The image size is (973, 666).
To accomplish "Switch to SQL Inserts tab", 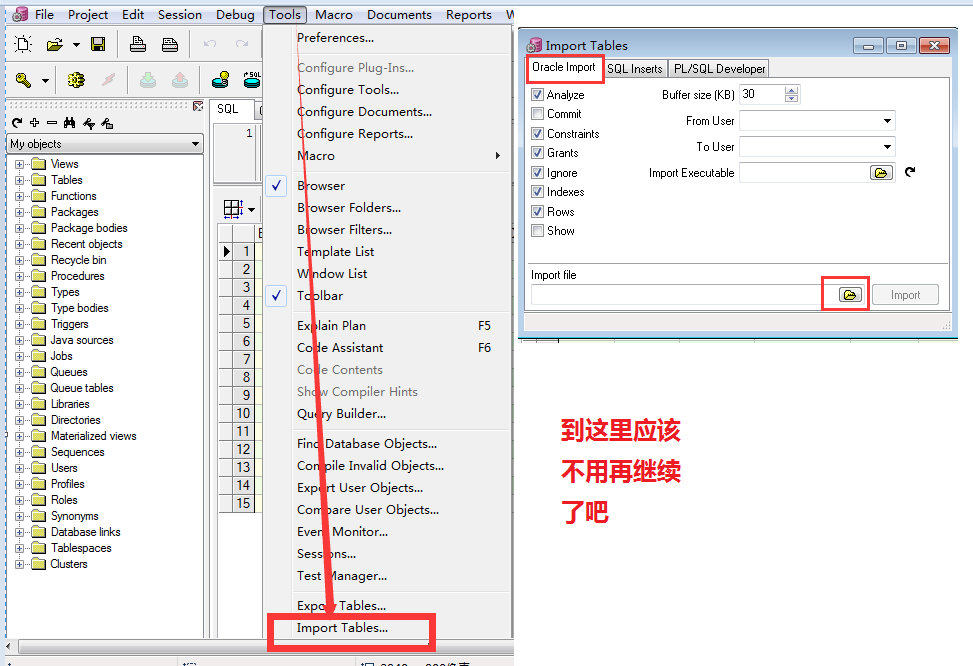I will (x=635, y=68).
